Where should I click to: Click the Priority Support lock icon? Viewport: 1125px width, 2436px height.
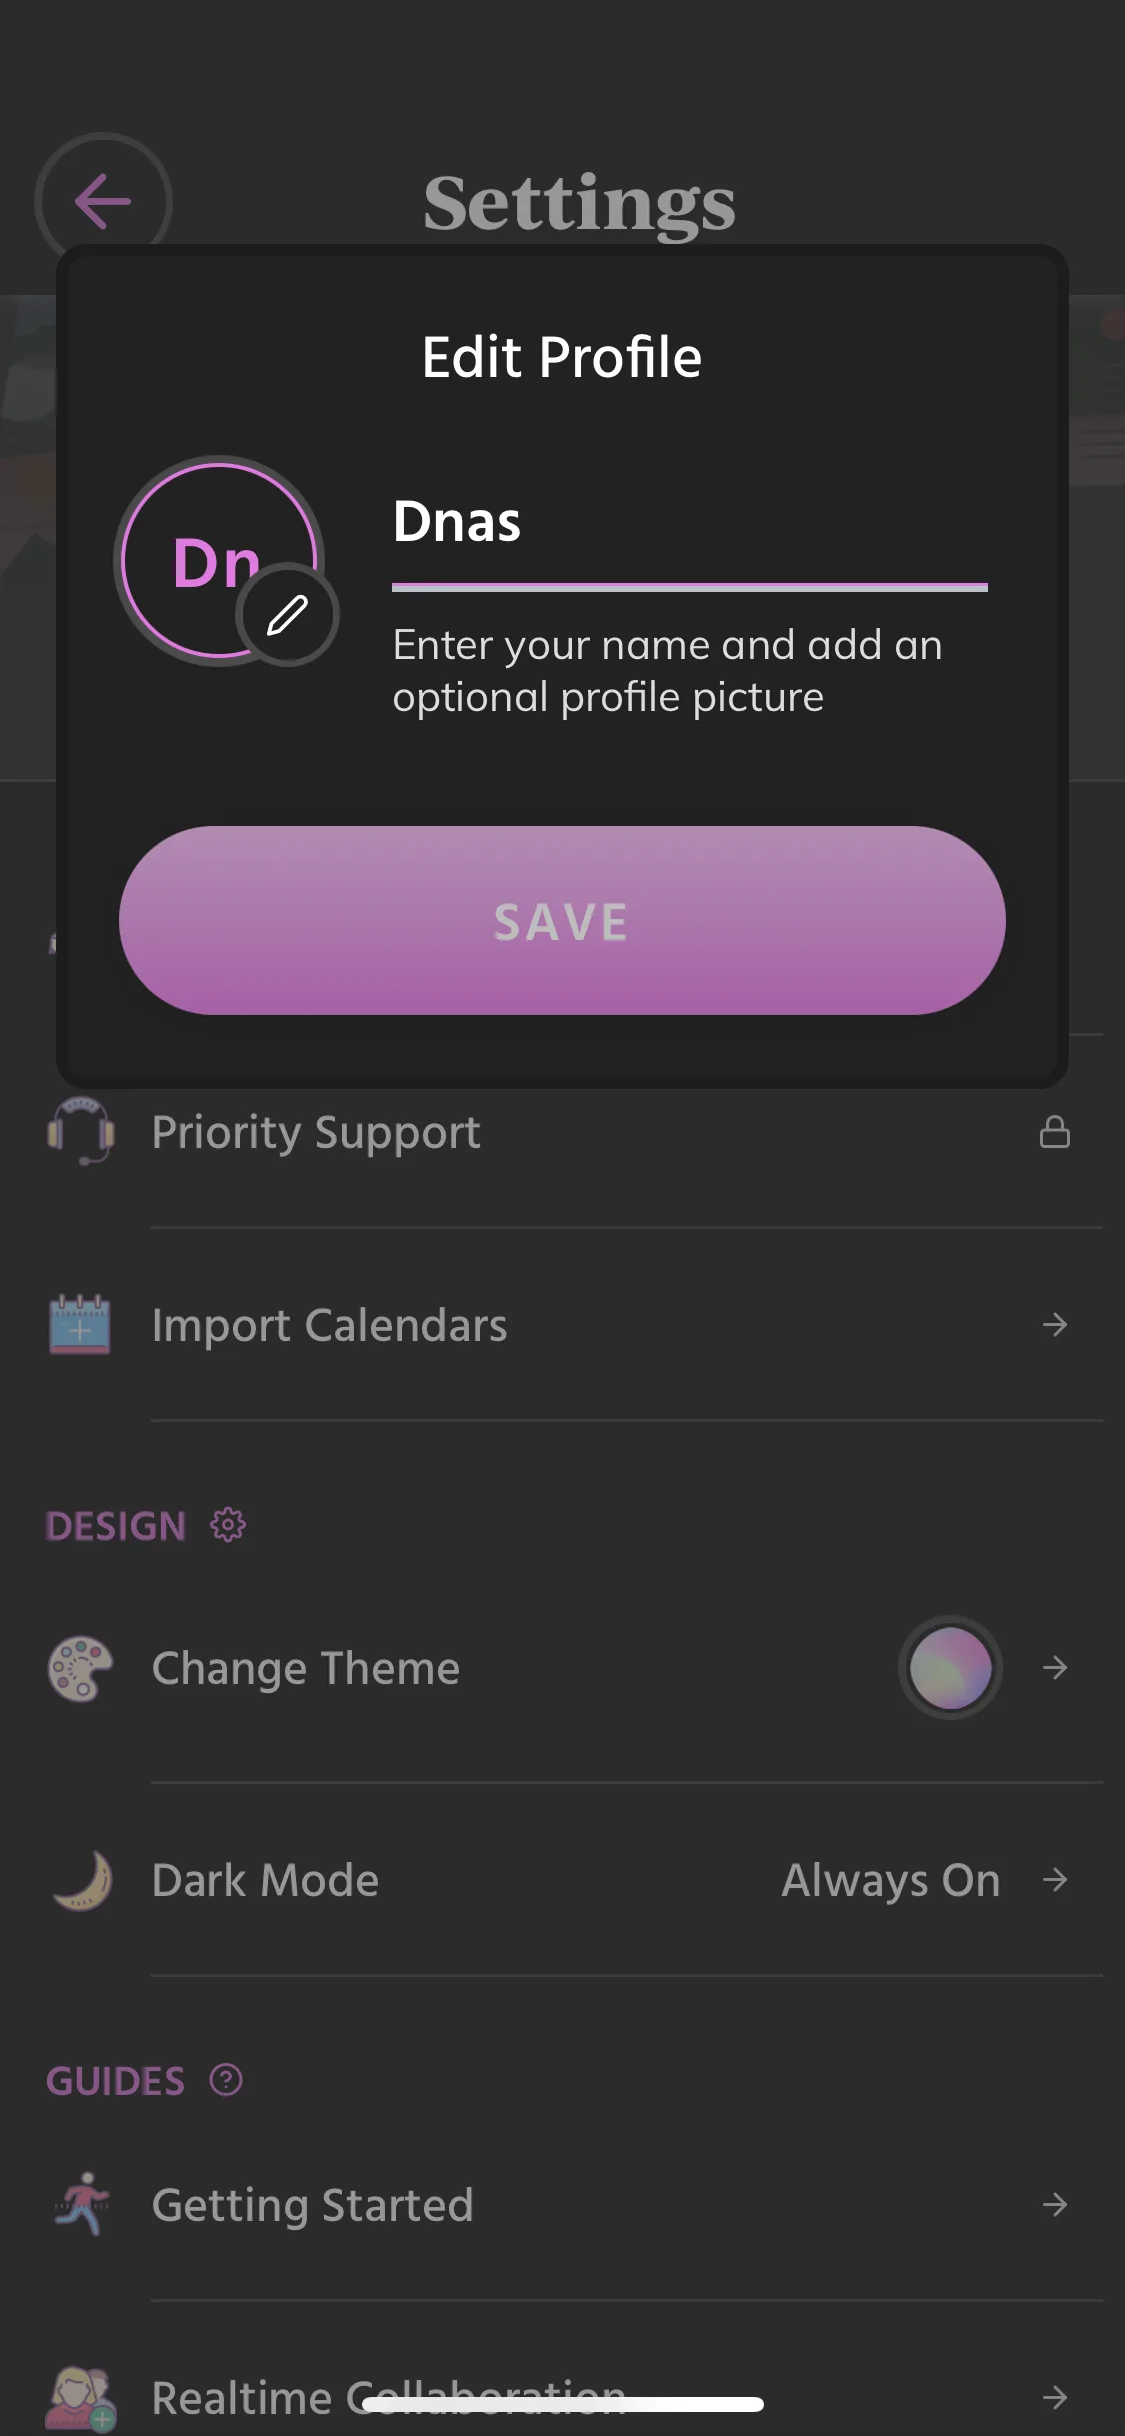click(x=1054, y=1132)
